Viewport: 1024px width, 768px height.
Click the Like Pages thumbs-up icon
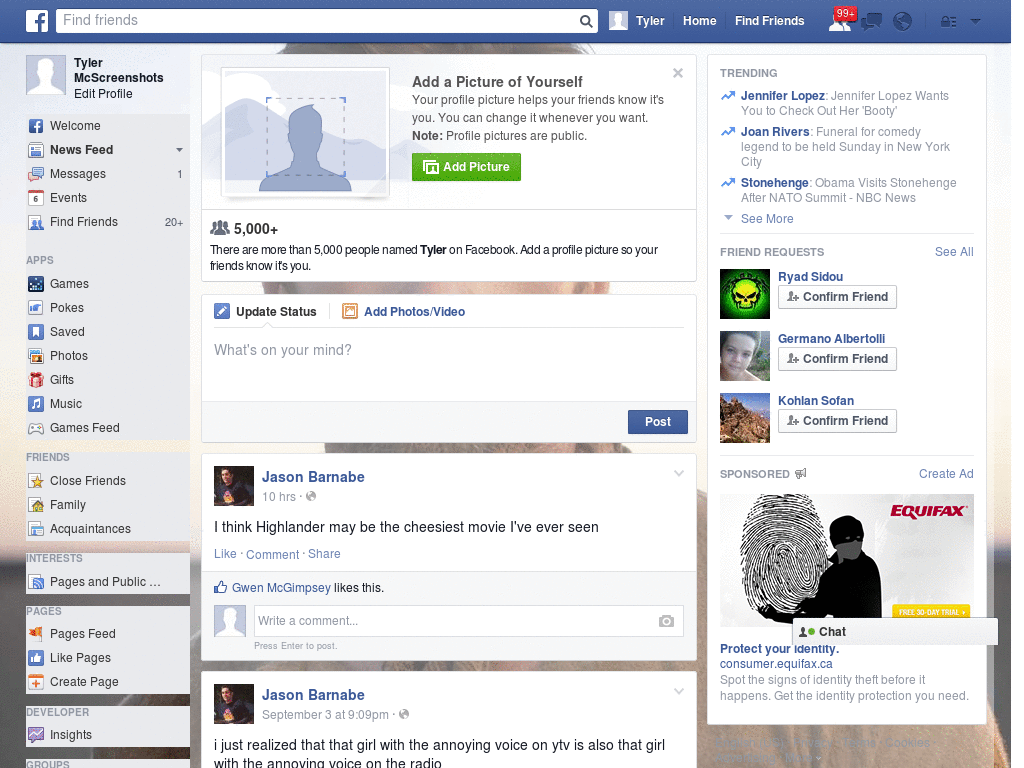point(36,658)
